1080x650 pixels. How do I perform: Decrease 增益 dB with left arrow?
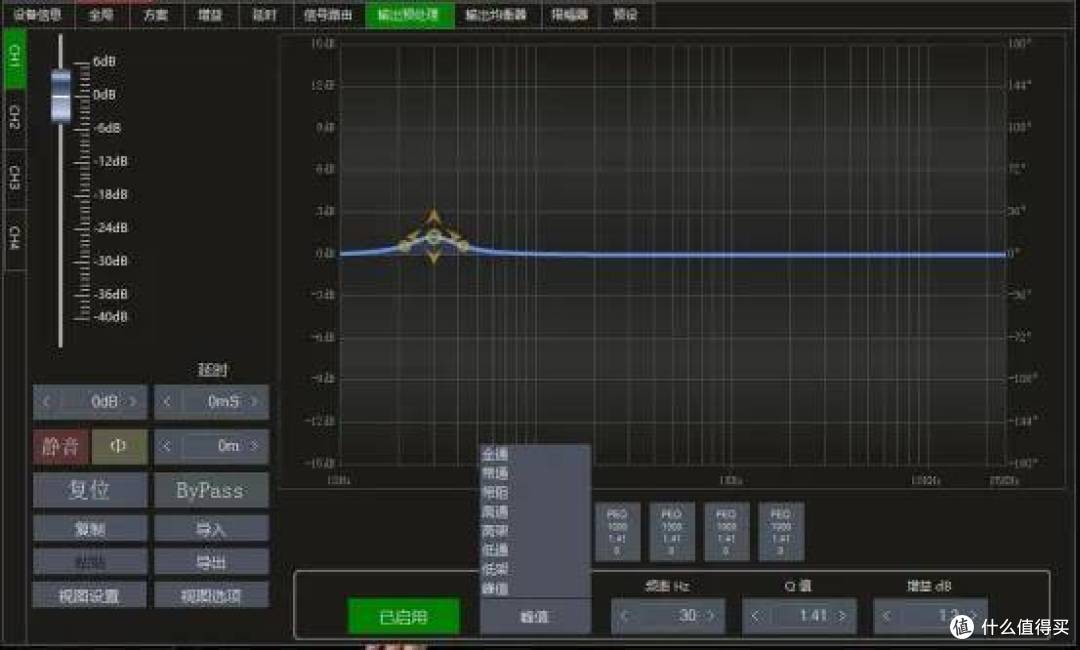coord(887,616)
